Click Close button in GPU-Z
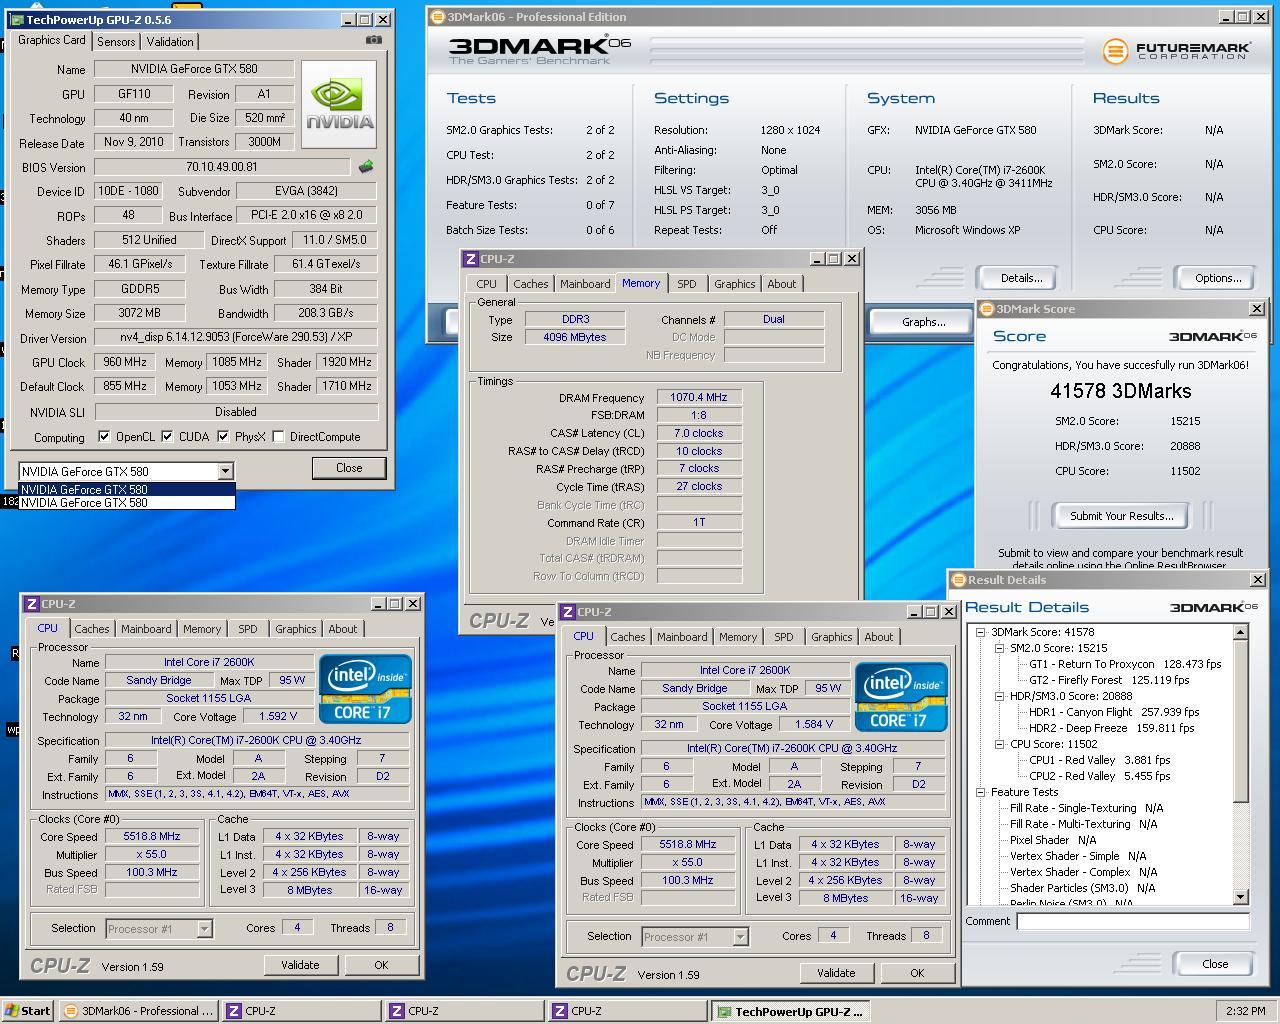The width and height of the screenshot is (1280, 1024). pos(349,468)
